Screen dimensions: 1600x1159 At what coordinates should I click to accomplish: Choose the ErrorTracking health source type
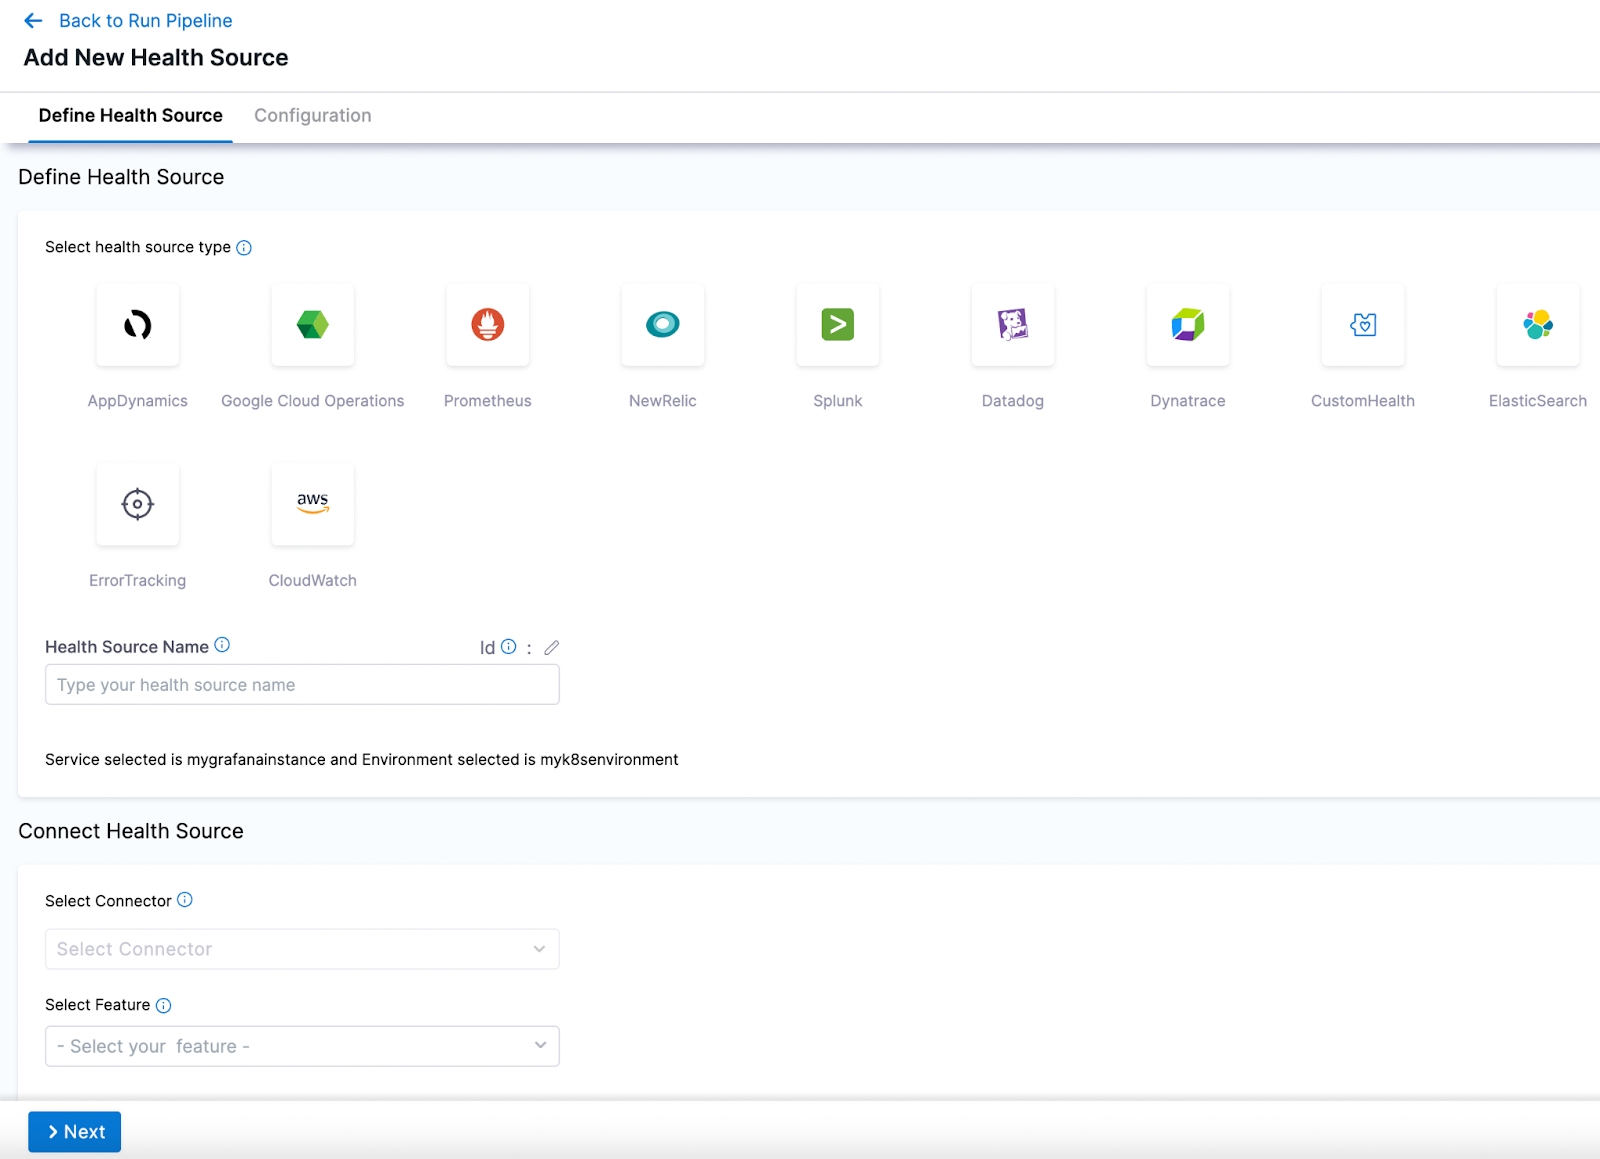tap(137, 505)
